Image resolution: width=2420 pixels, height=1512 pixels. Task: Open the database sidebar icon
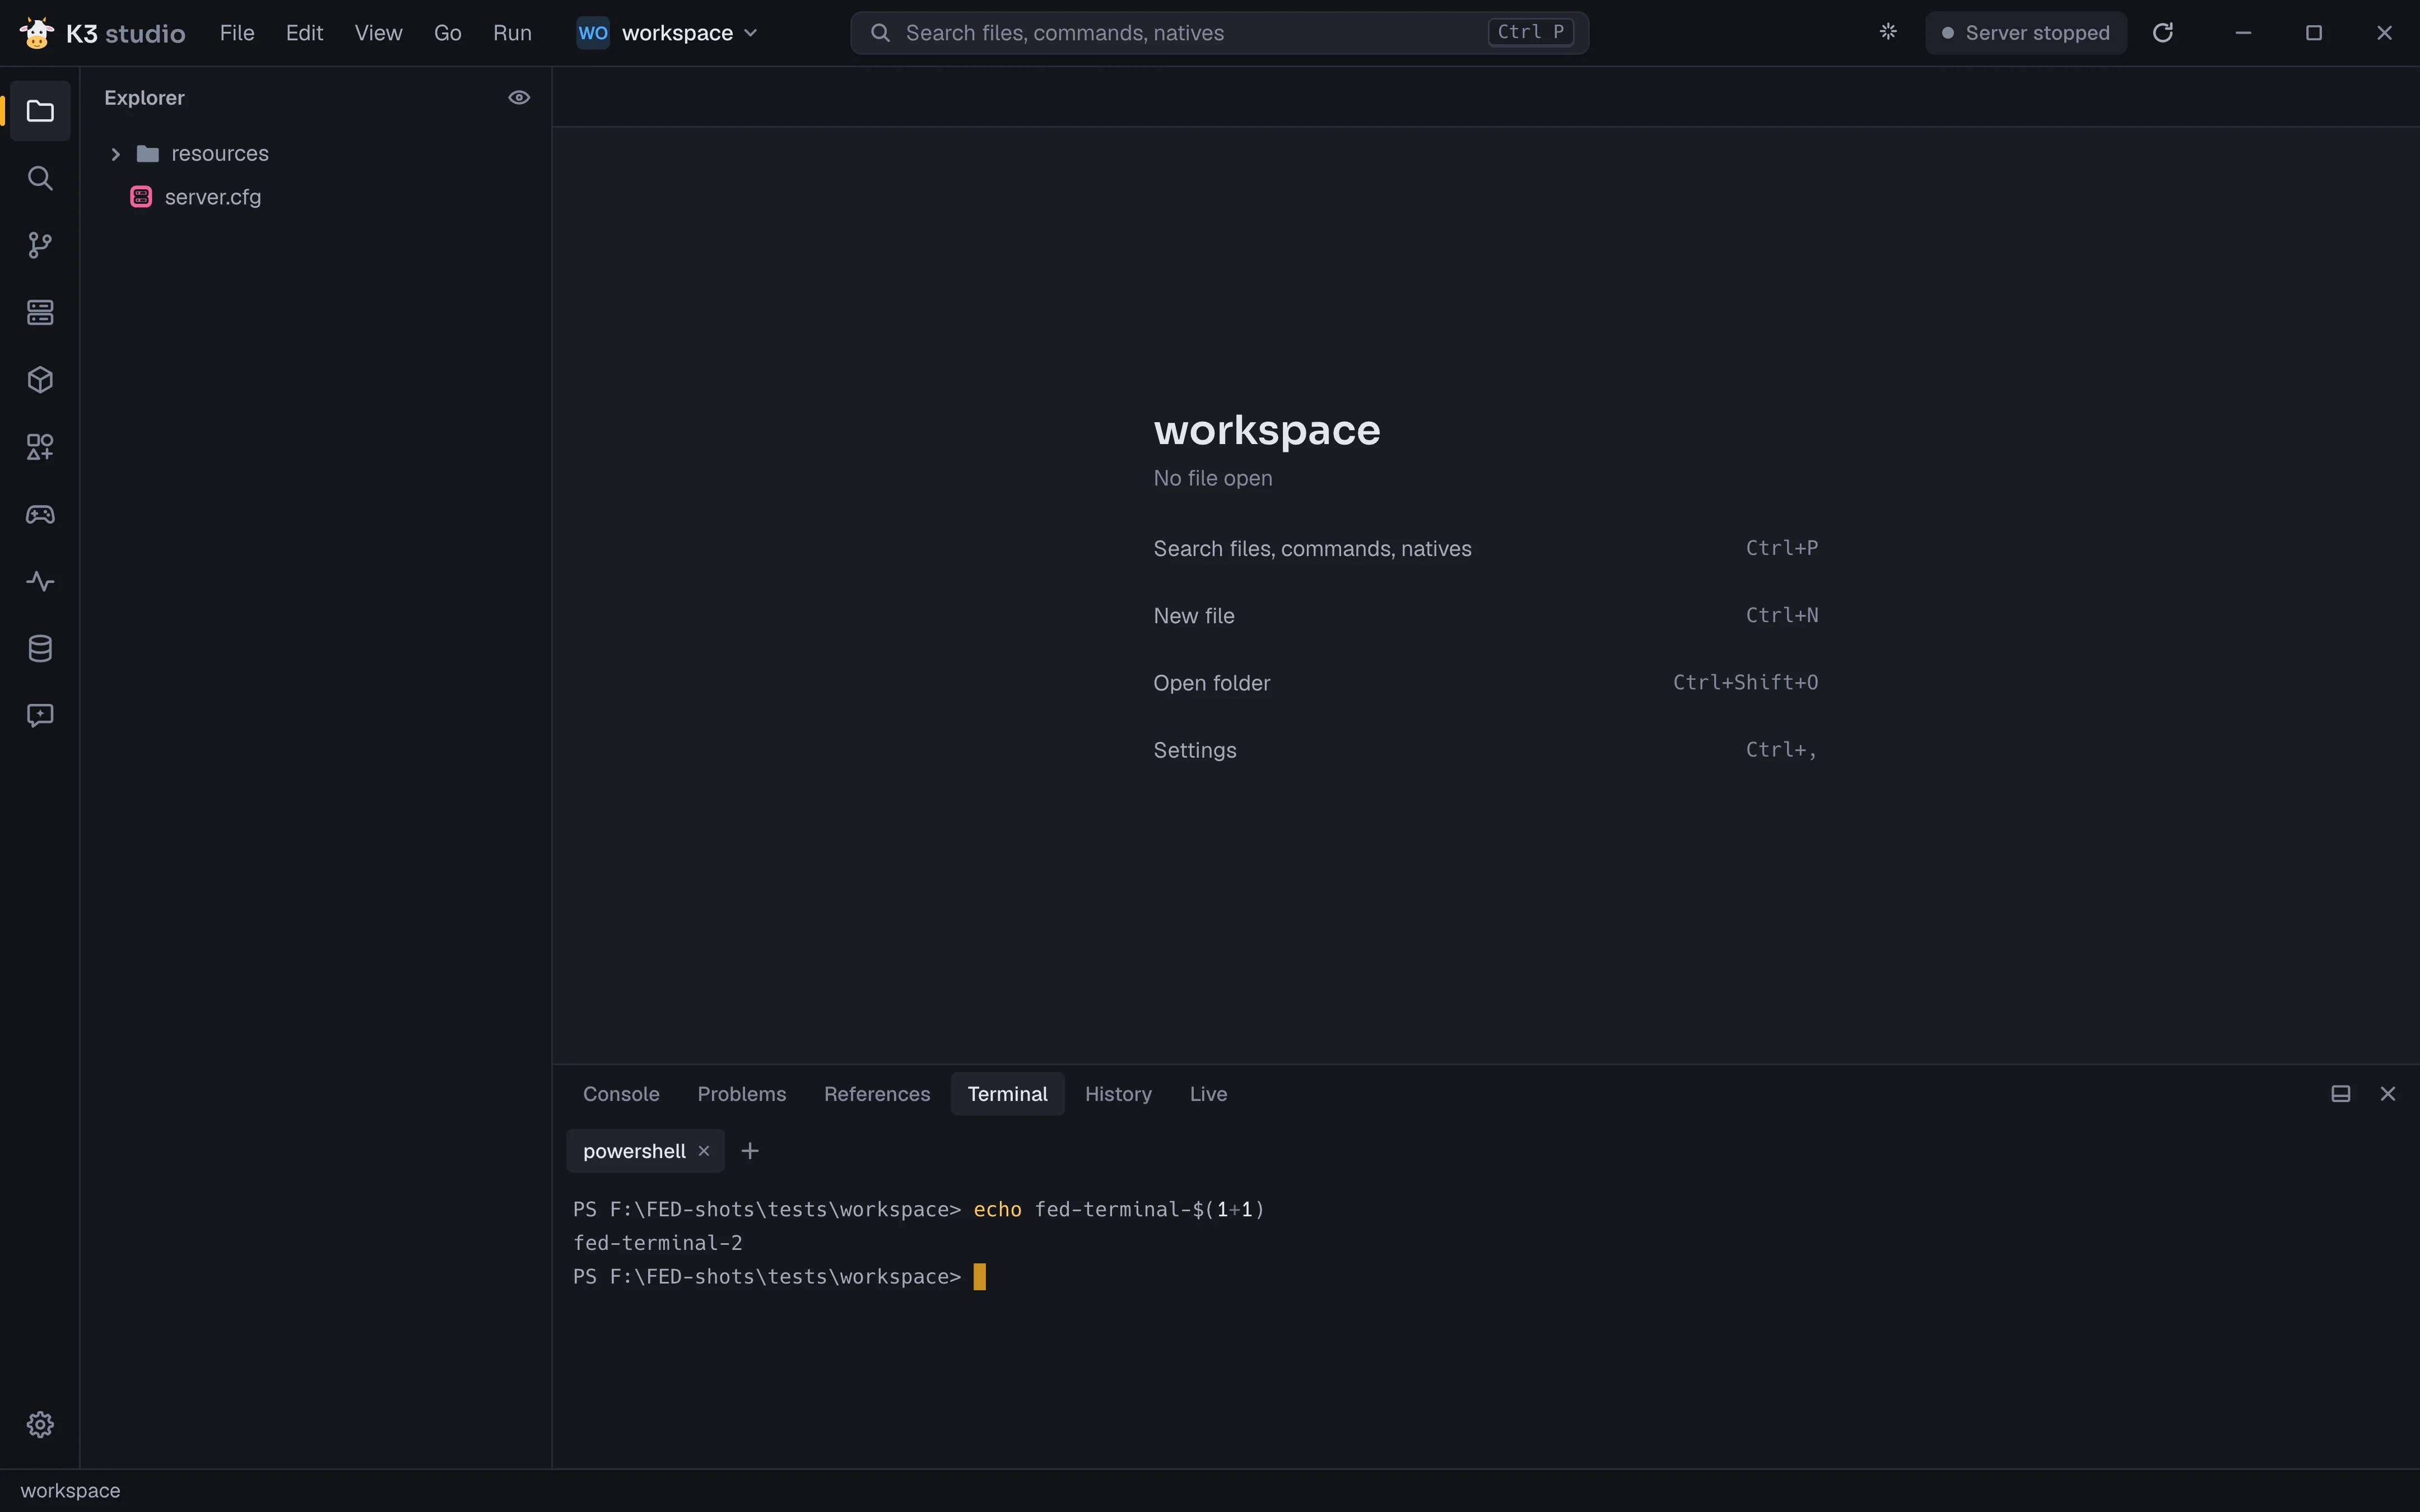[40, 648]
